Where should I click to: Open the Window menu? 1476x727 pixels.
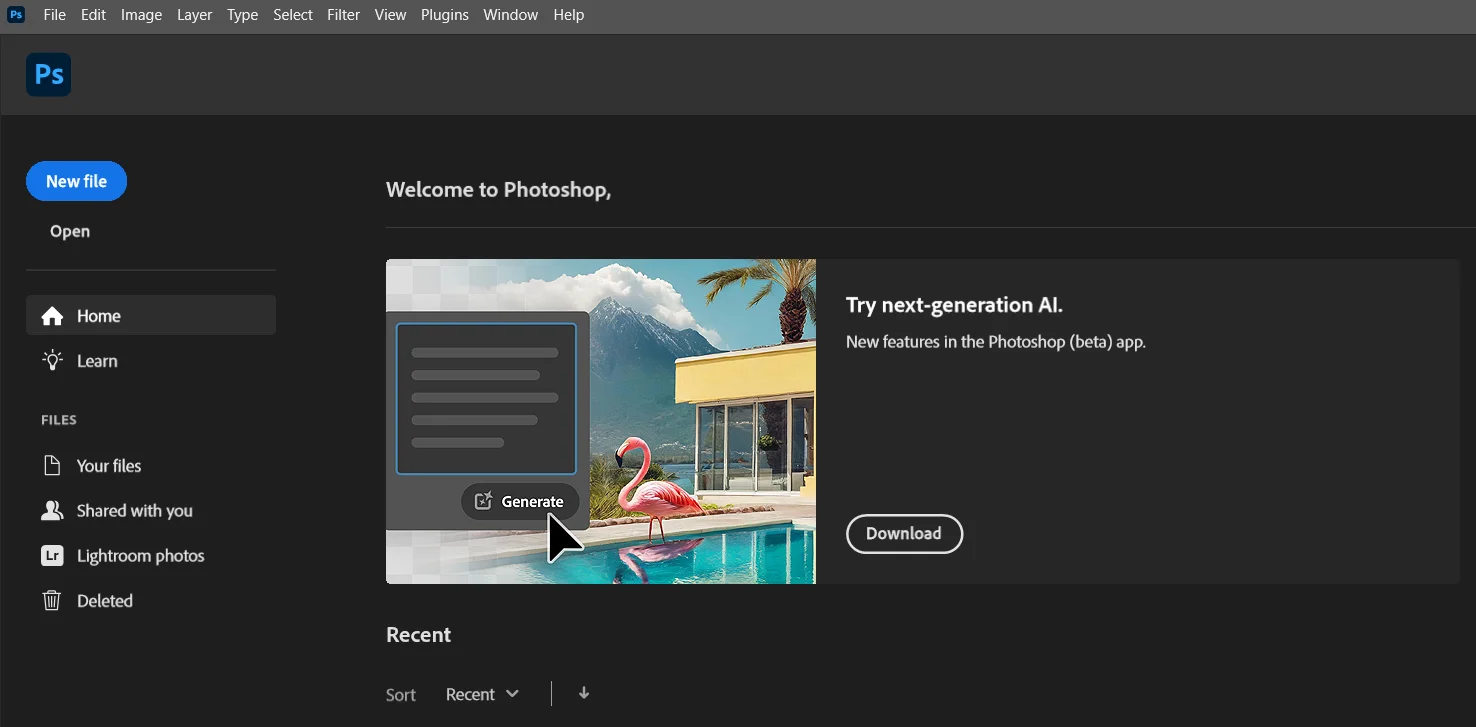pyautogui.click(x=510, y=15)
